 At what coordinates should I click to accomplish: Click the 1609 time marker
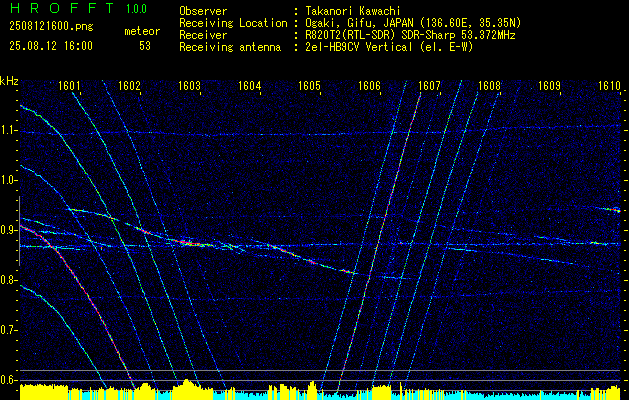pyautogui.click(x=549, y=86)
